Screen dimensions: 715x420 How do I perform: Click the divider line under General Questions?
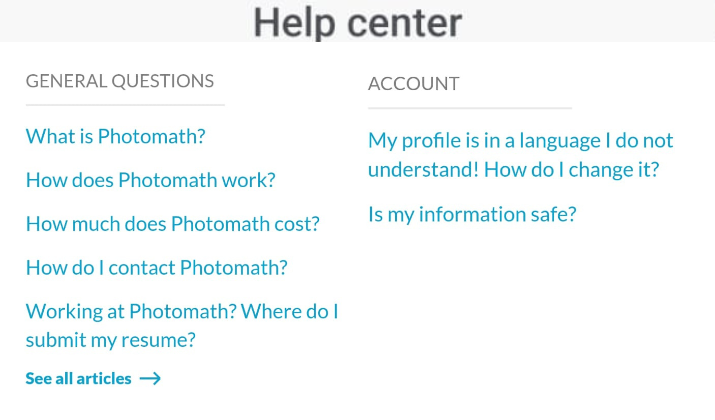pyautogui.click(x=125, y=104)
